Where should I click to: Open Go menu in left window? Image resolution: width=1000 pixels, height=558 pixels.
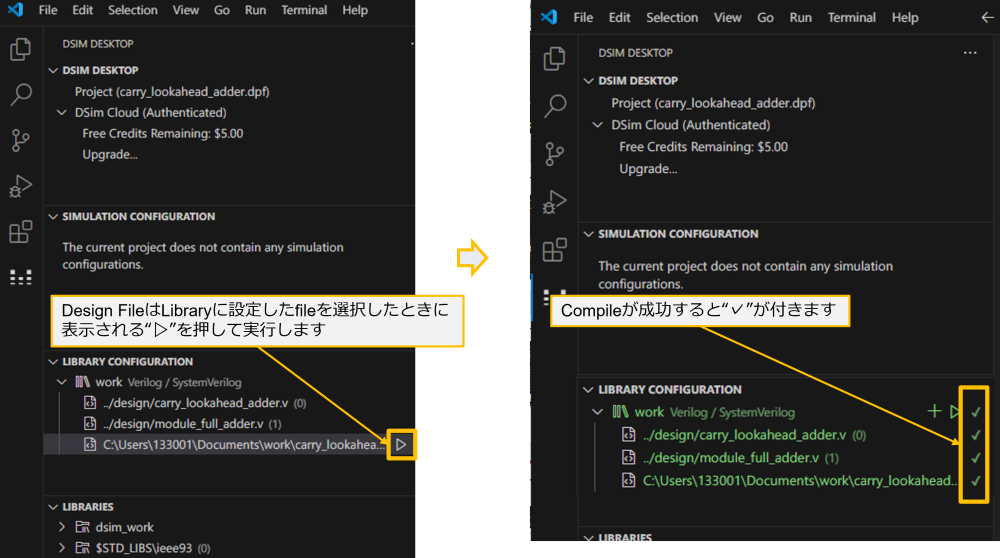222,10
